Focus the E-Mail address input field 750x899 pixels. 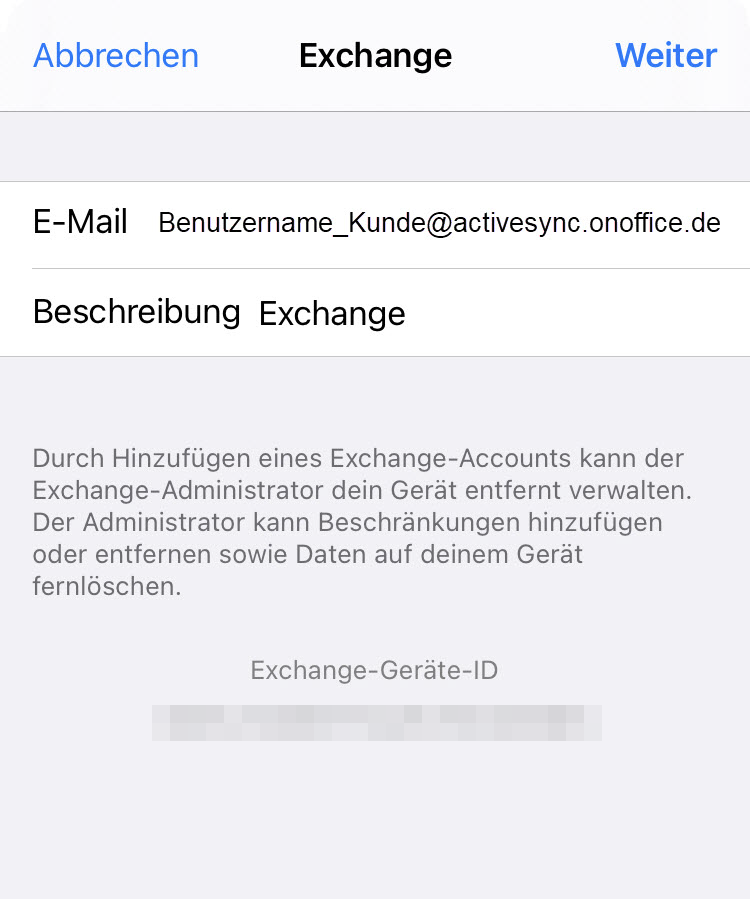439,223
